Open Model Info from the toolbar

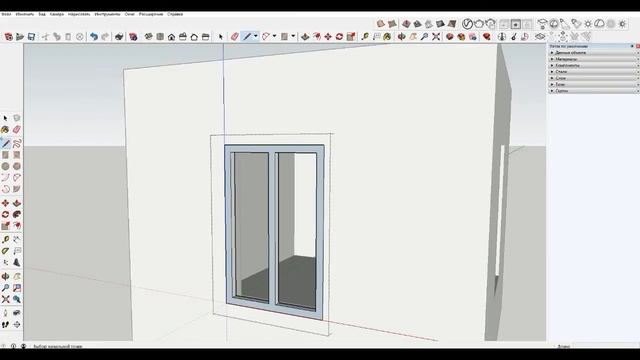point(133,37)
